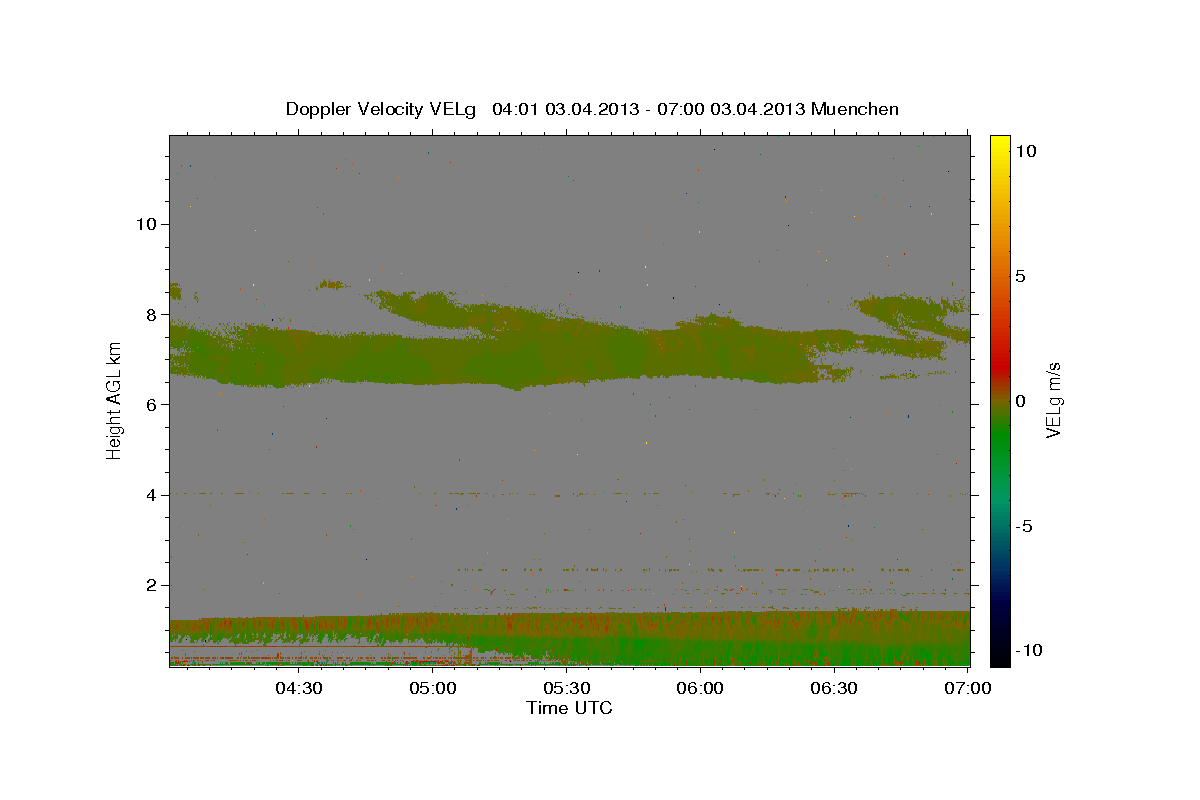Click the height axis label 4
This screenshot has height=800, width=1200.
point(149,495)
